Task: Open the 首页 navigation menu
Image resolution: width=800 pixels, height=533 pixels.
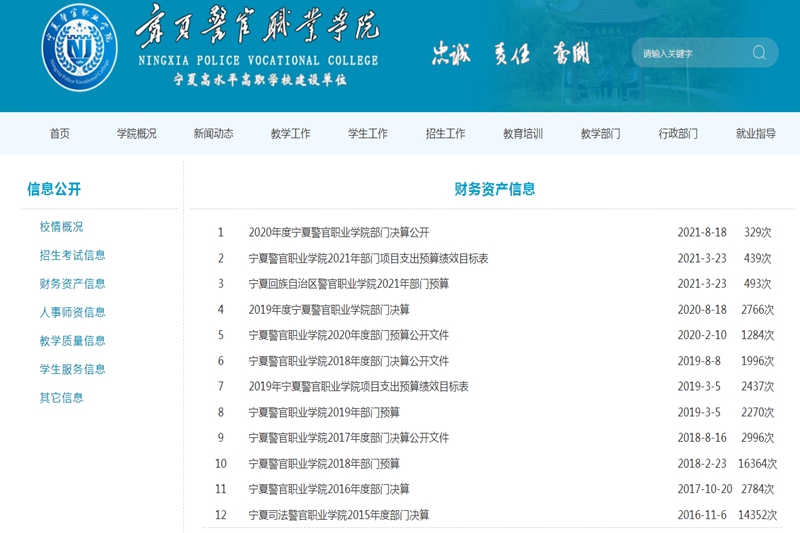Action: point(60,134)
